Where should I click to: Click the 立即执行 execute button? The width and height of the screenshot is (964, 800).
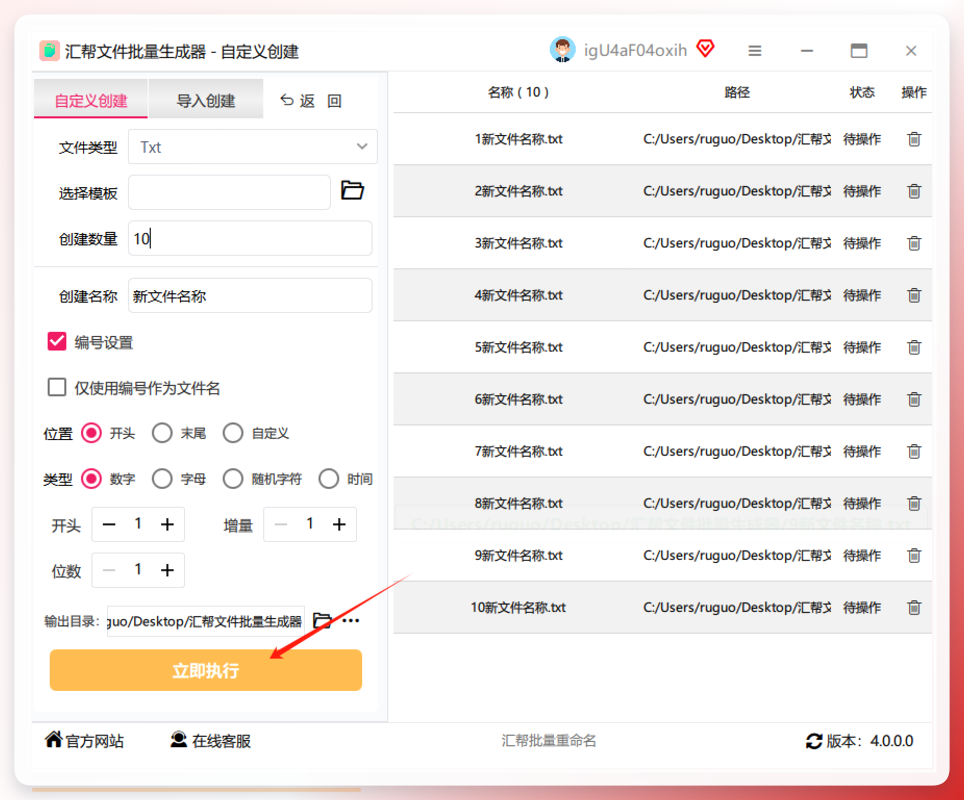(x=206, y=670)
